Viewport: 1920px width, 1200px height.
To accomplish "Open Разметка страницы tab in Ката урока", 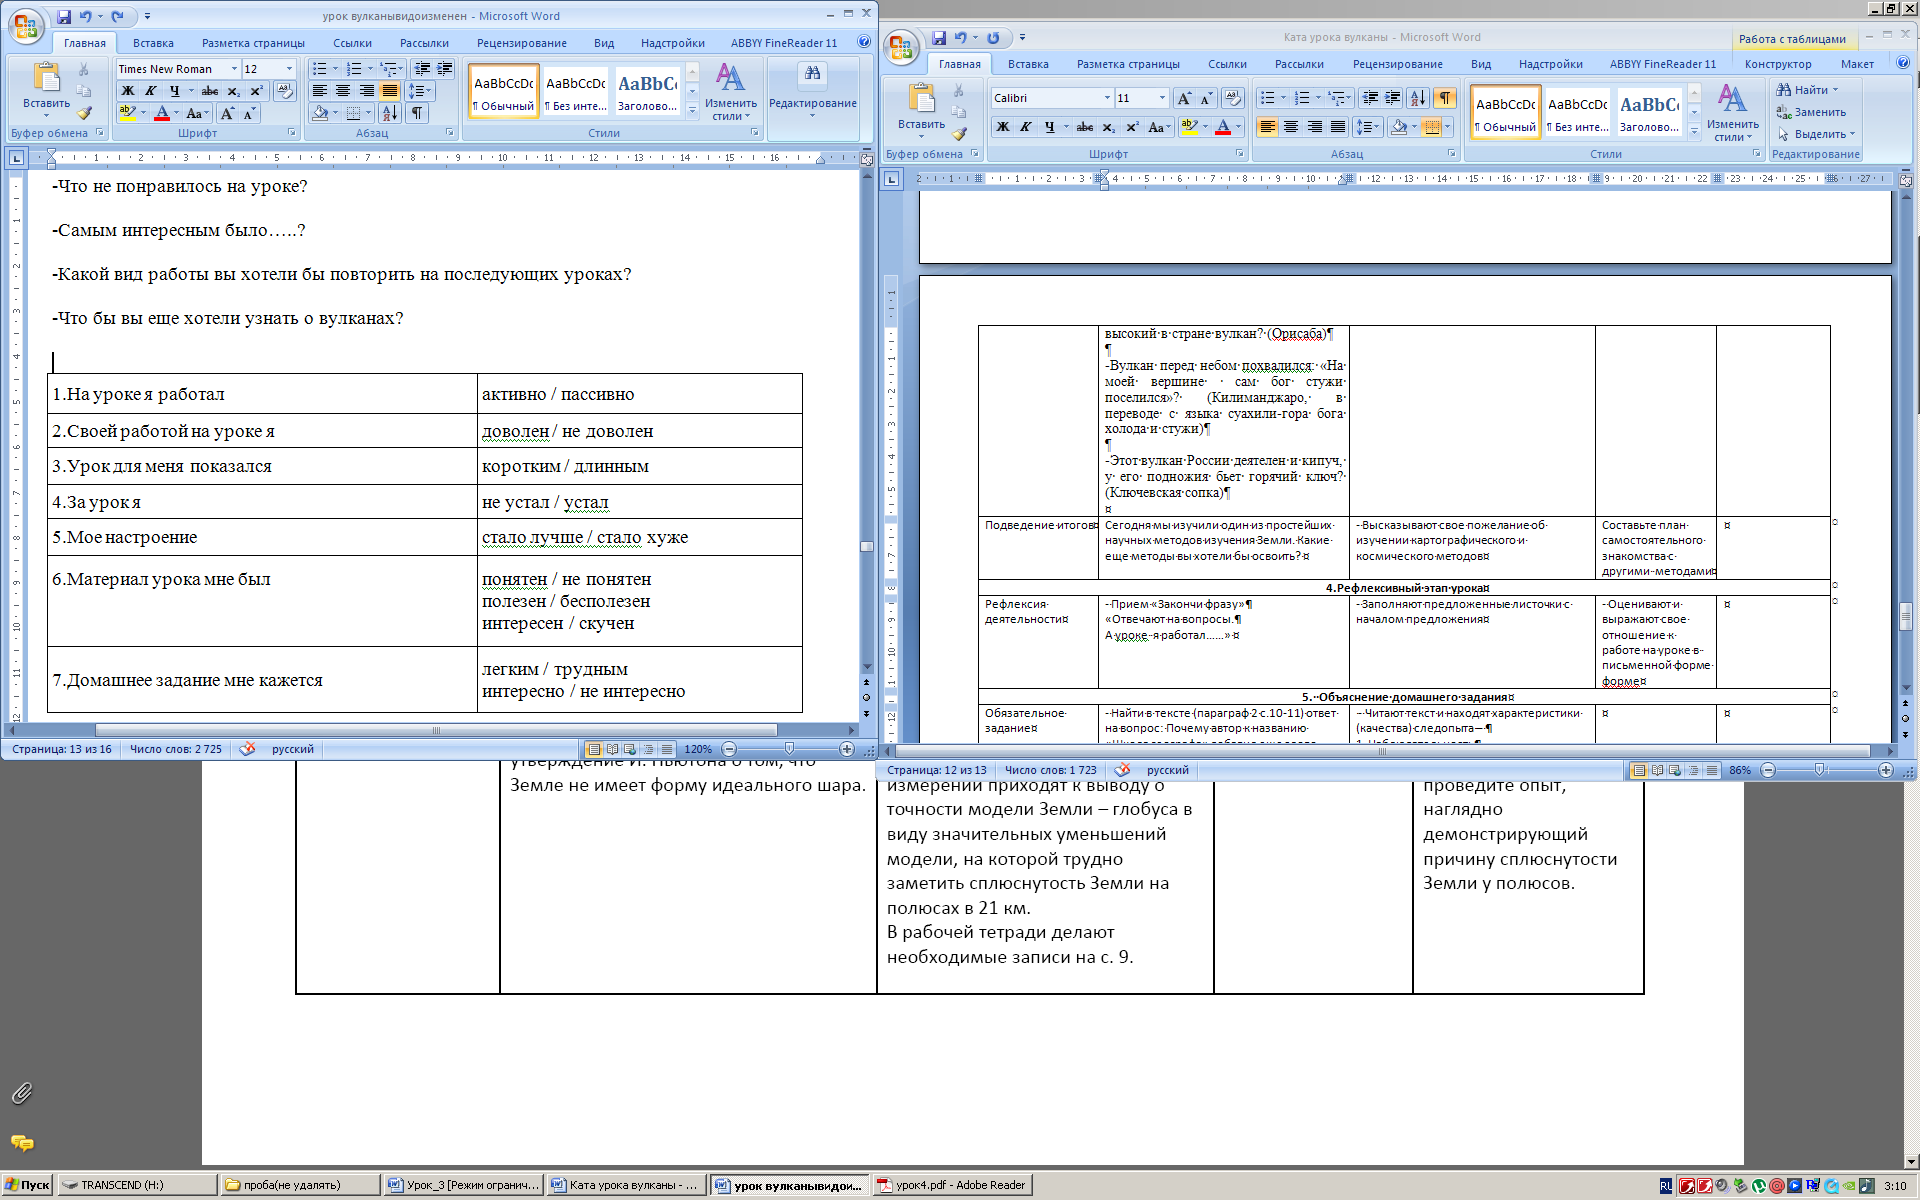I will (x=1128, y=64).
